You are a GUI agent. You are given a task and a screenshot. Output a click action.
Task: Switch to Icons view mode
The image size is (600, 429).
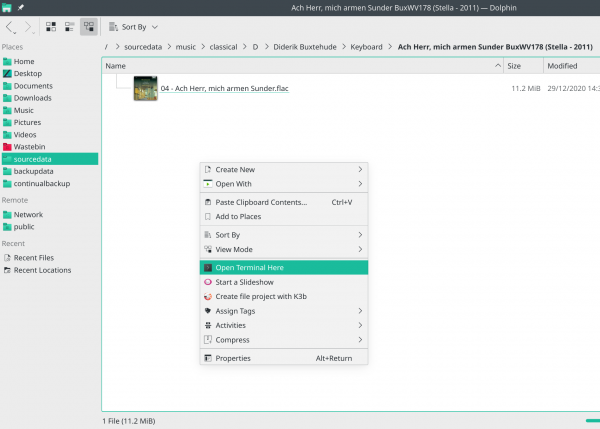[x=51, y=27]
